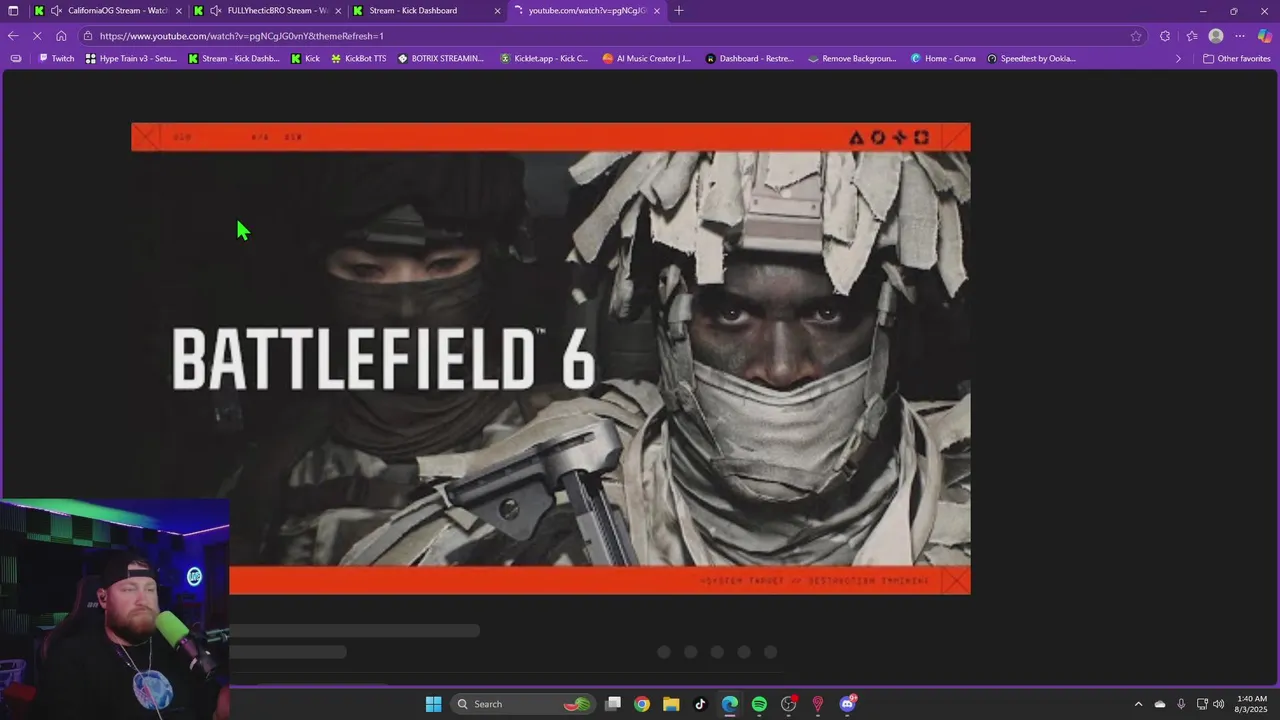Image resolution: width=1280 pixels, height=720 pixels.
Task: Open the KickBot TTS bookmark
Action: click(358, 59)
